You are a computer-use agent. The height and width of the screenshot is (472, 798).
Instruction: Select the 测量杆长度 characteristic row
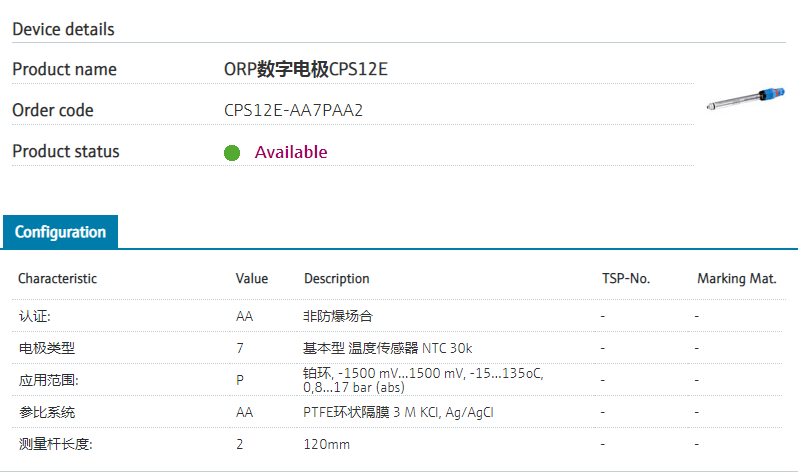(54, 444)
